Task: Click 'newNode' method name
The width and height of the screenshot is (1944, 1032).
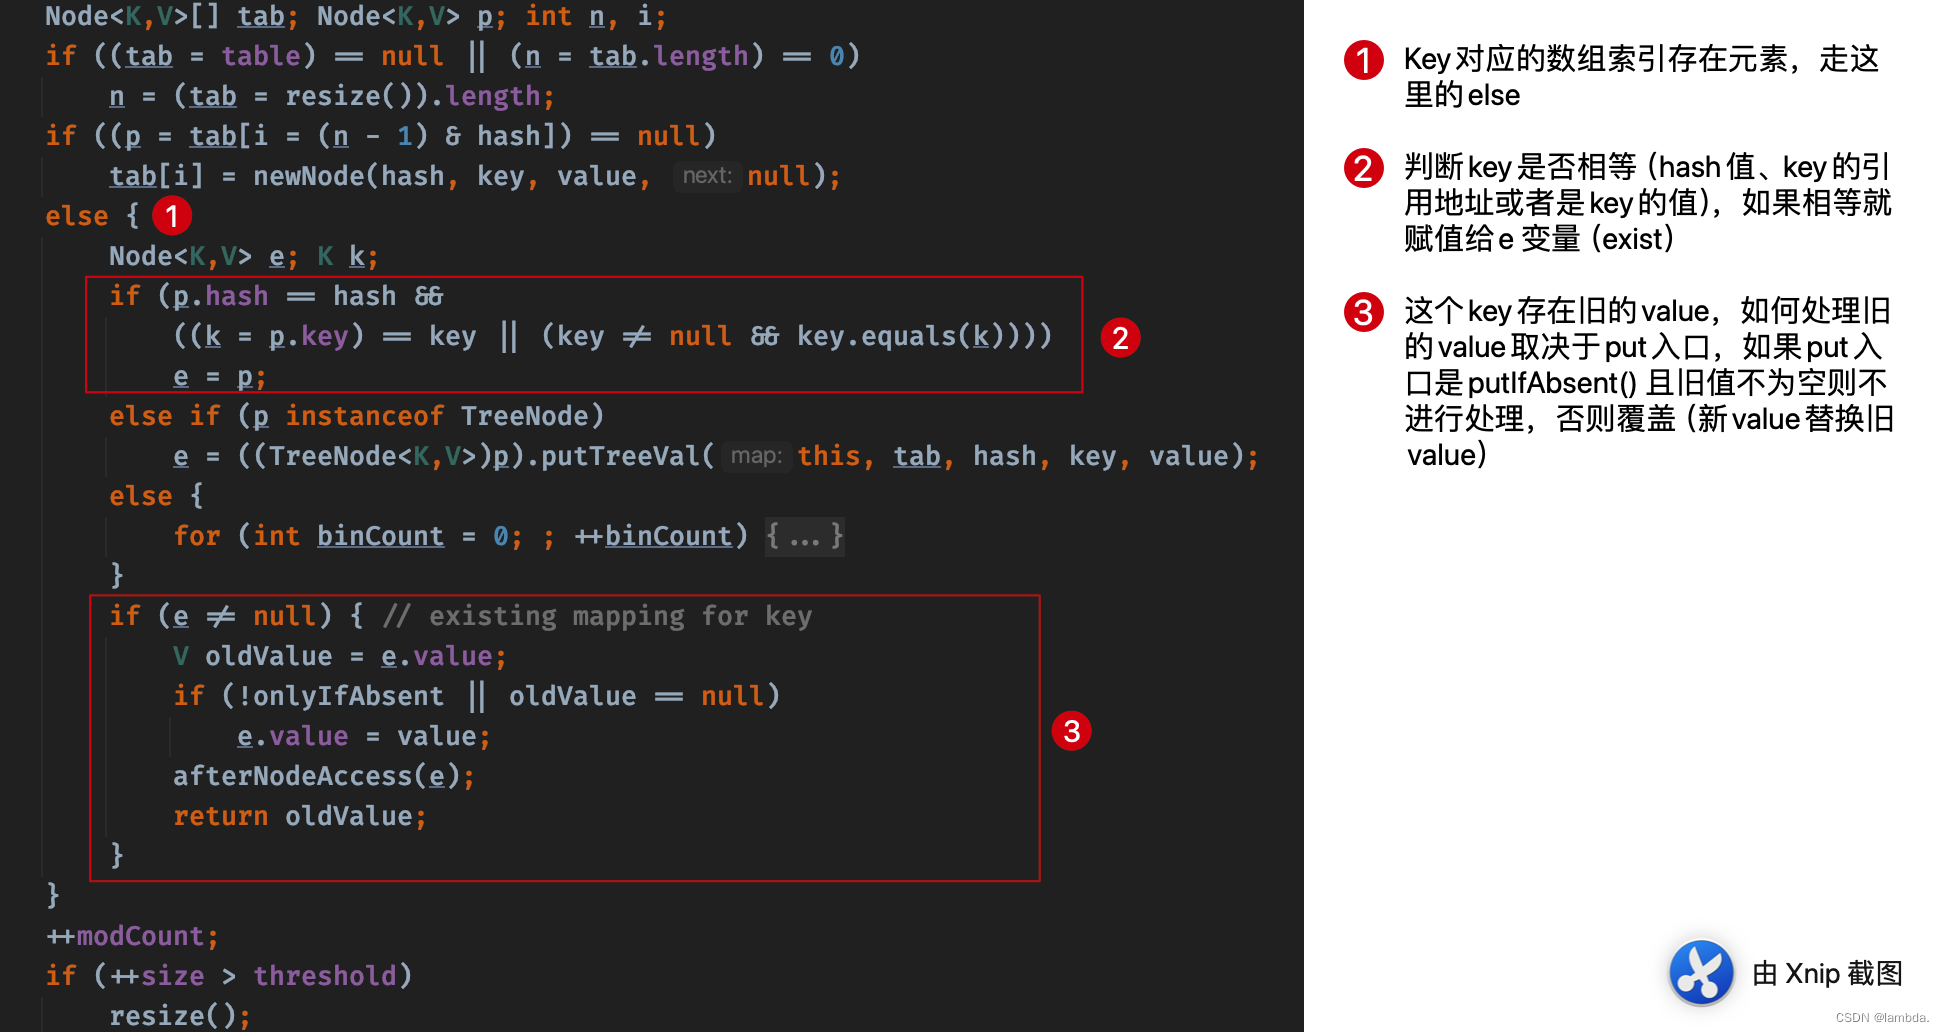Action: tap(309, 176)
